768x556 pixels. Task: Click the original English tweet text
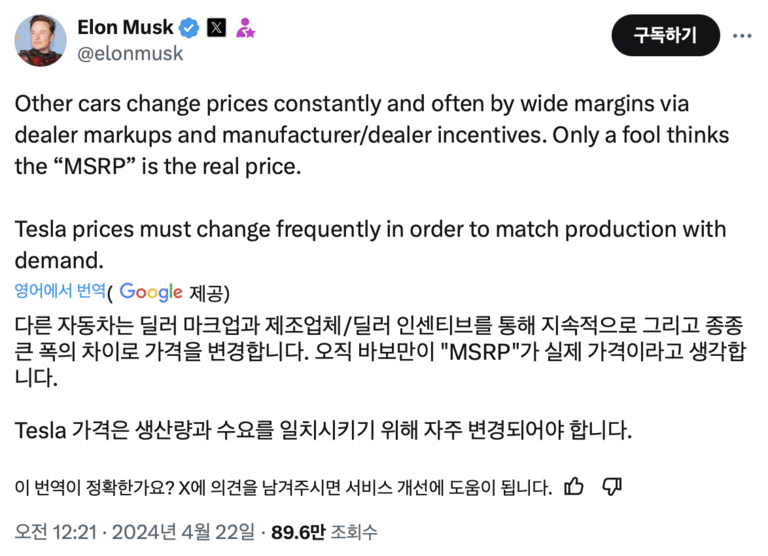click(x=372, y=182)
